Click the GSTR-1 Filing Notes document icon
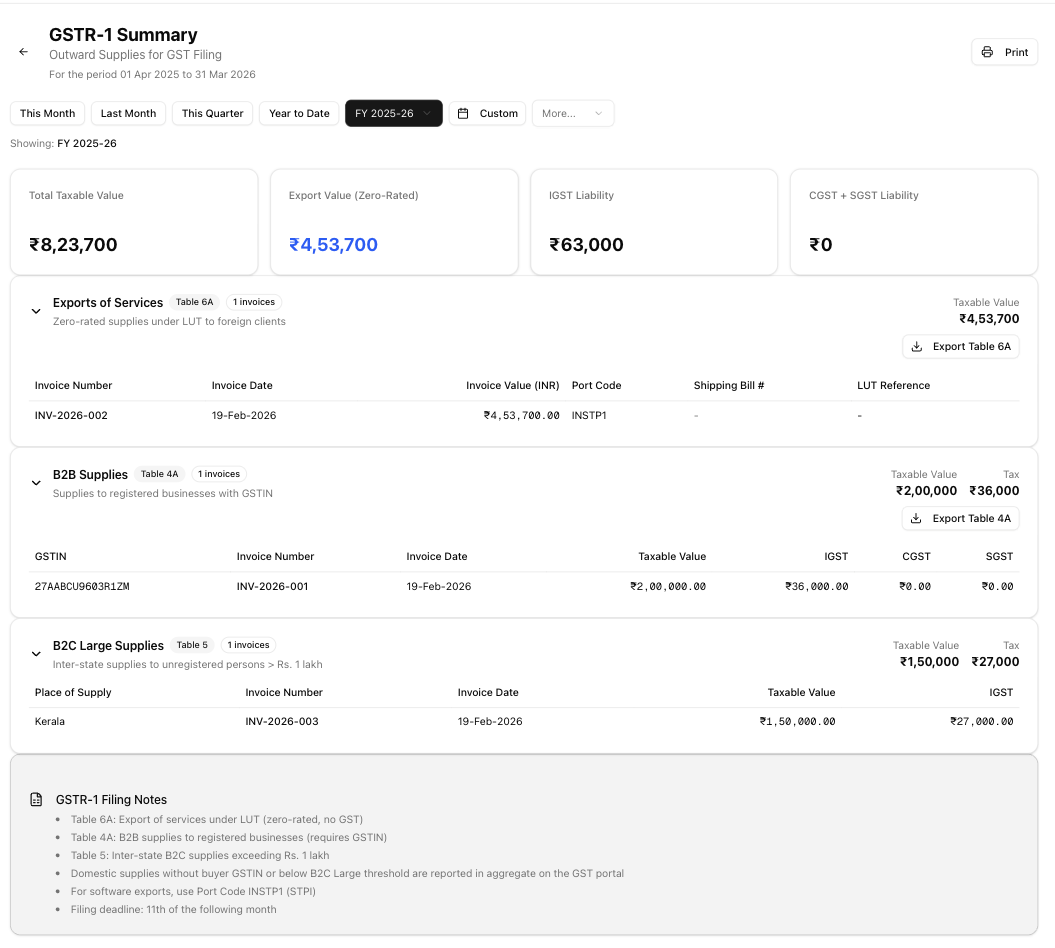Viewport: 1055px width, 948px height. 36,800
